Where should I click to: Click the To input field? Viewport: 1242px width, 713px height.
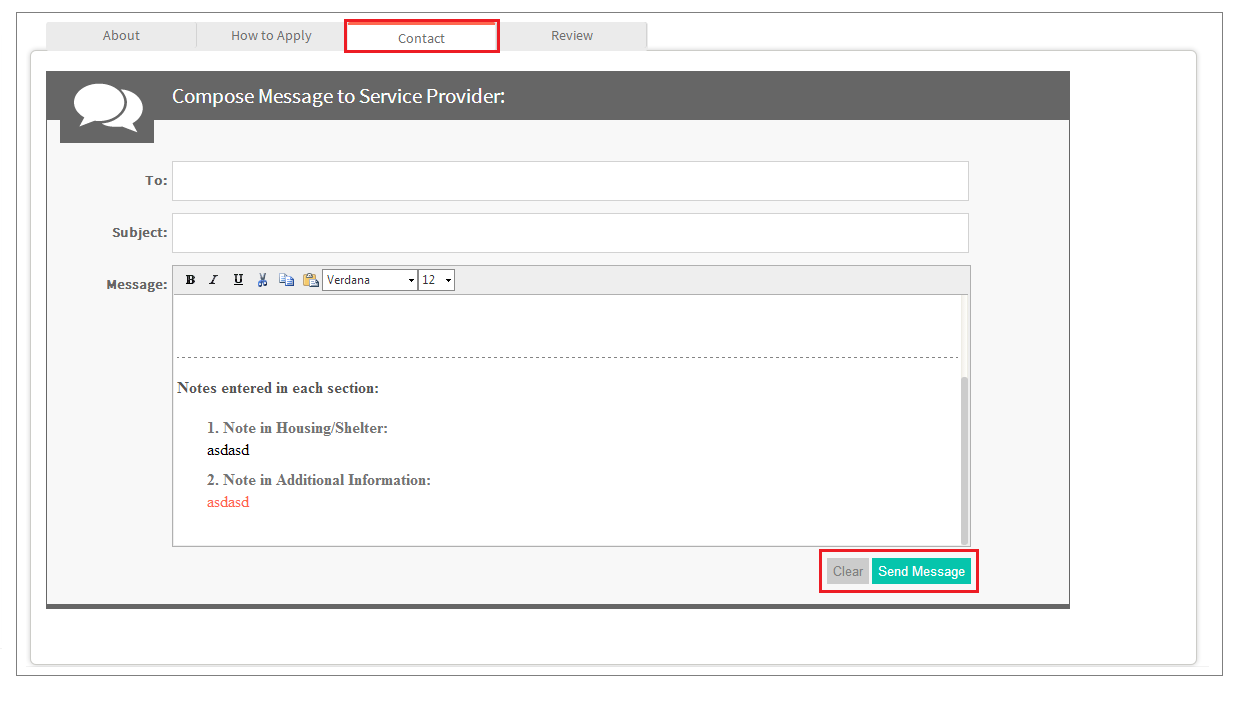(x=570, y=181)
